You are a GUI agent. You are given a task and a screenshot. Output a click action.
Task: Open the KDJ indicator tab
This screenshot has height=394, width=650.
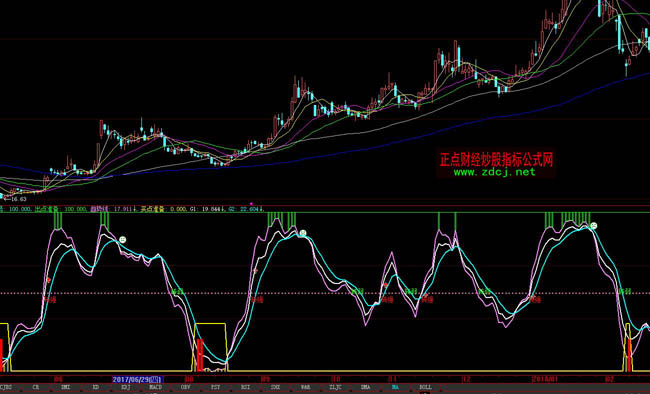pyautogui.click(x=126, y=387)
